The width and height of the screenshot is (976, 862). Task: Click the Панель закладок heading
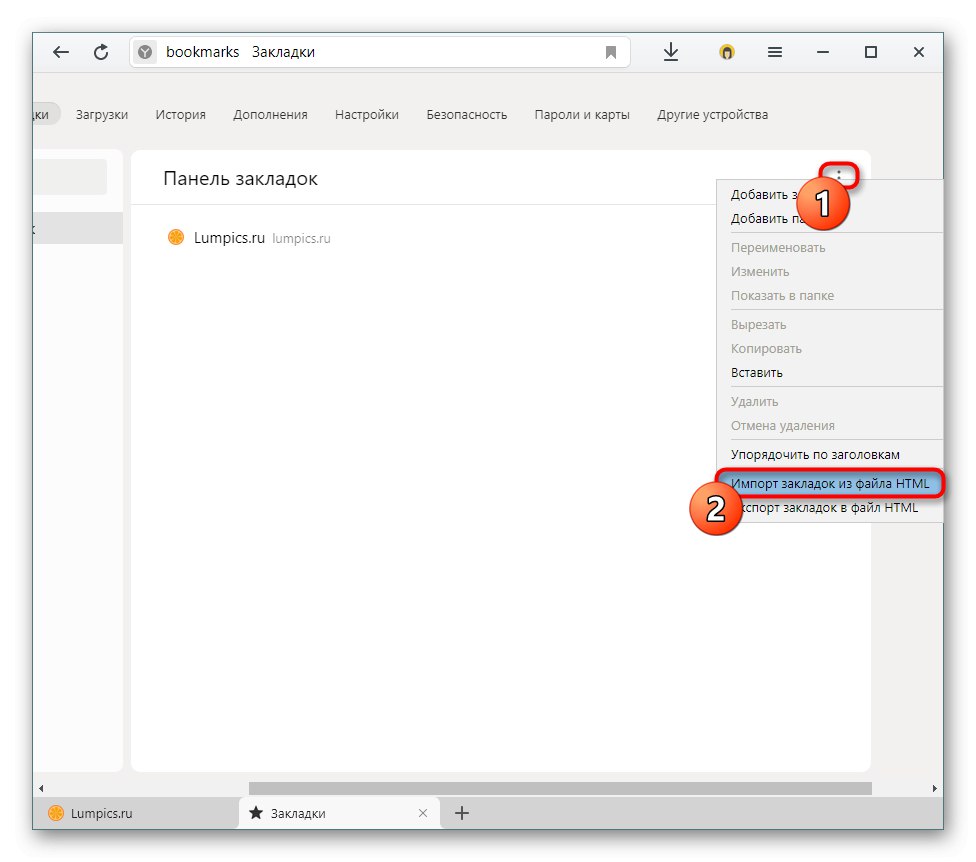coord(240,179)
